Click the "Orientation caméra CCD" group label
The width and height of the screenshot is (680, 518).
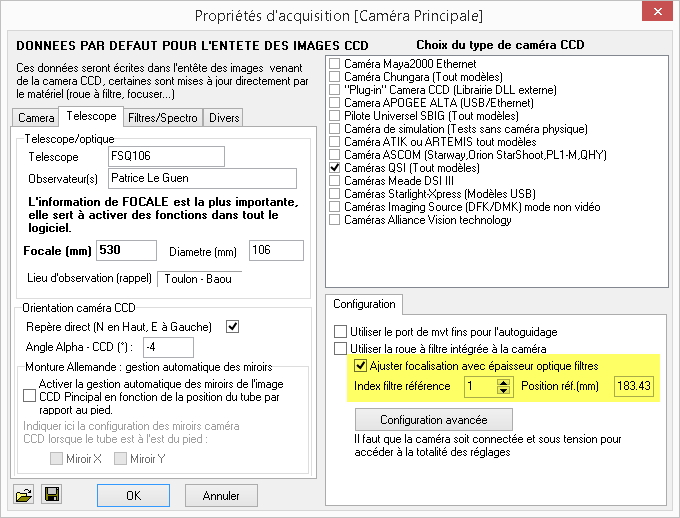[x=79, y=308]
